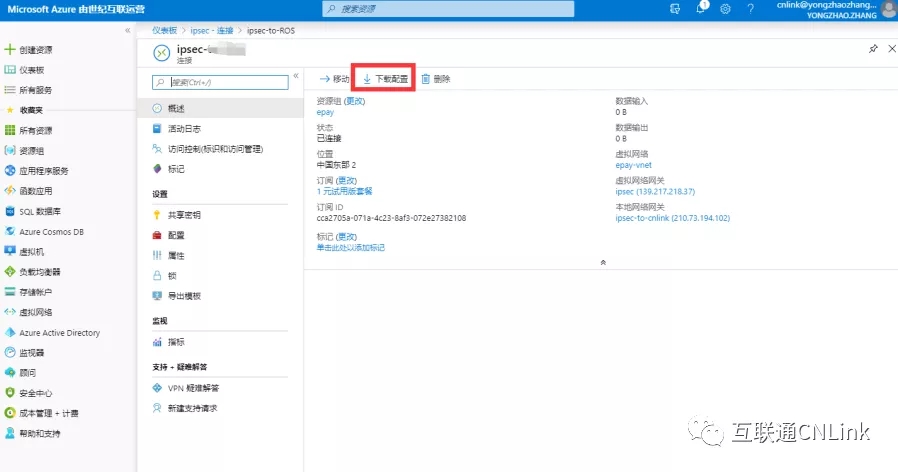Close the blade with X button
Viewport: 898px width, 472px height.
[x=892, y=49]
